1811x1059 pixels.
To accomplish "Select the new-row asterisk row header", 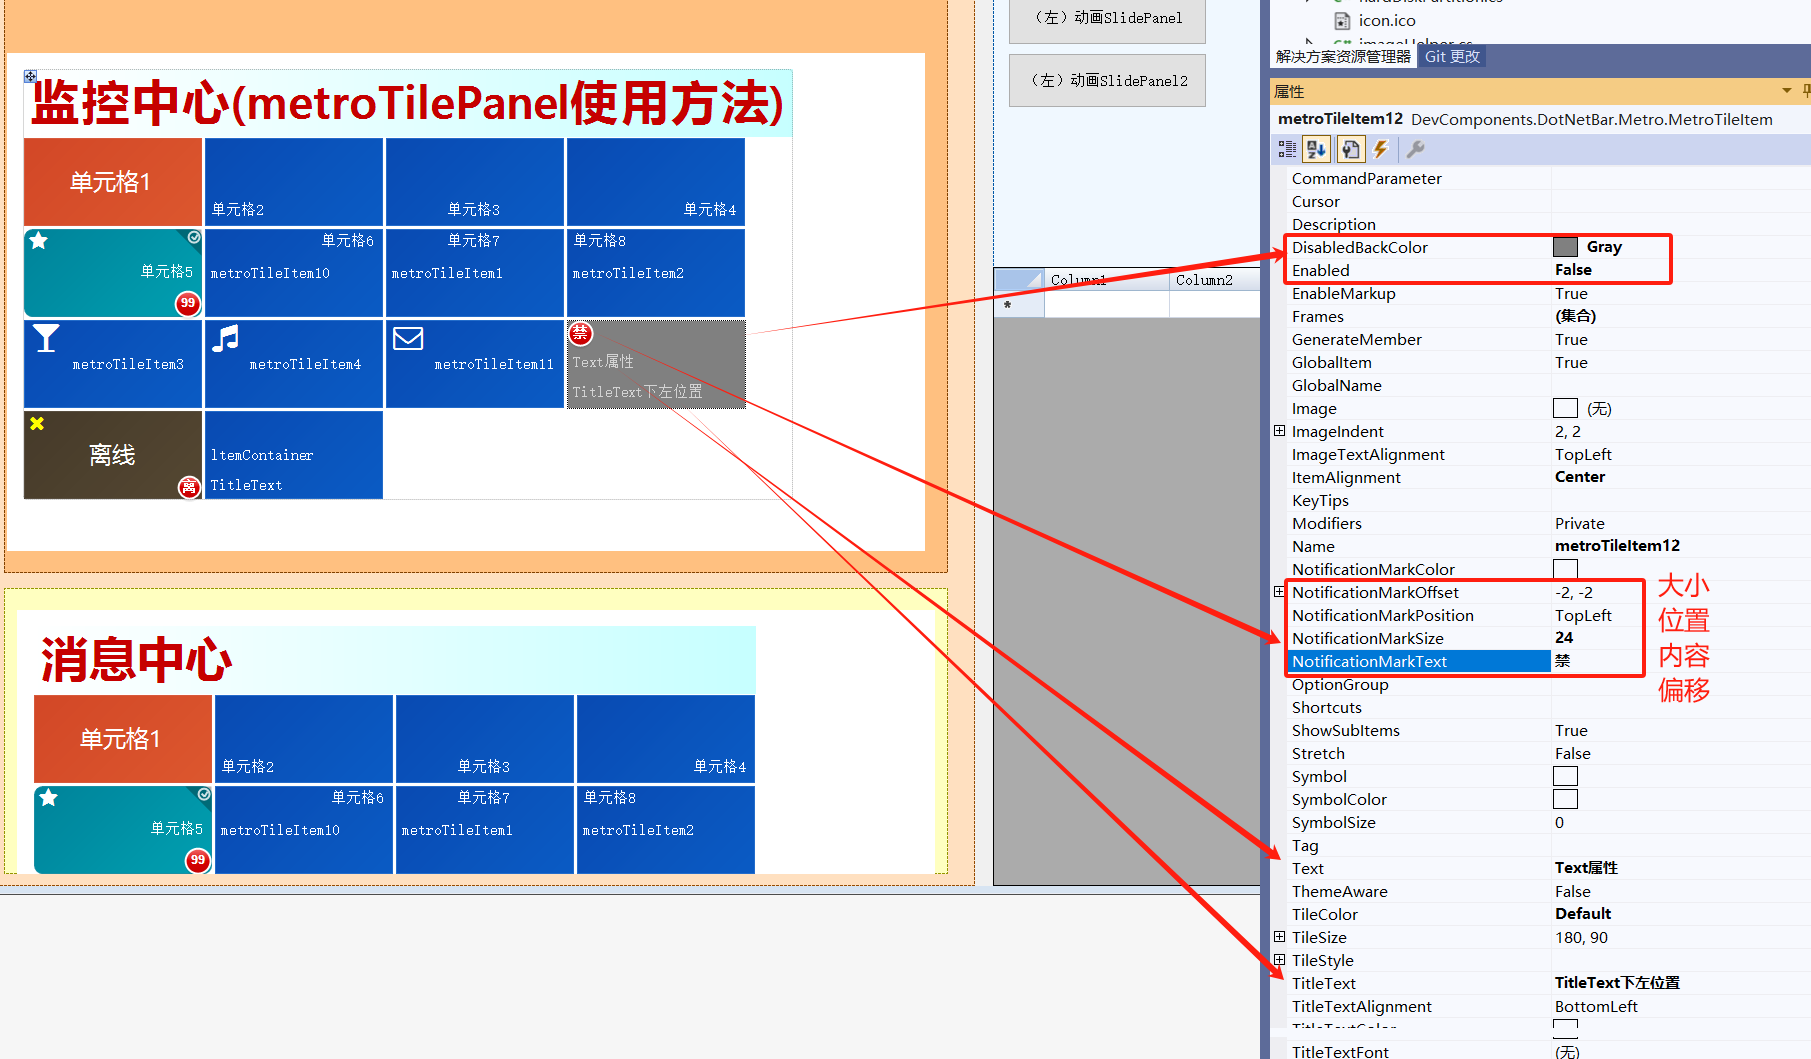I will [x=1019, y=305].
